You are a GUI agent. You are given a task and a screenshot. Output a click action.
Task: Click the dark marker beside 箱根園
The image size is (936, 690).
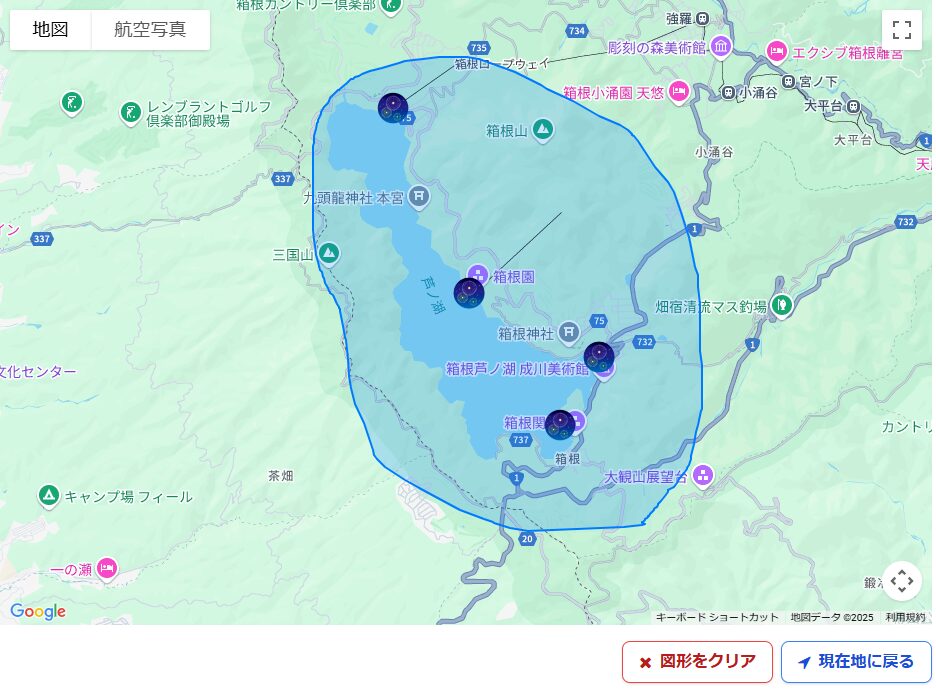[x=469, y=292]
